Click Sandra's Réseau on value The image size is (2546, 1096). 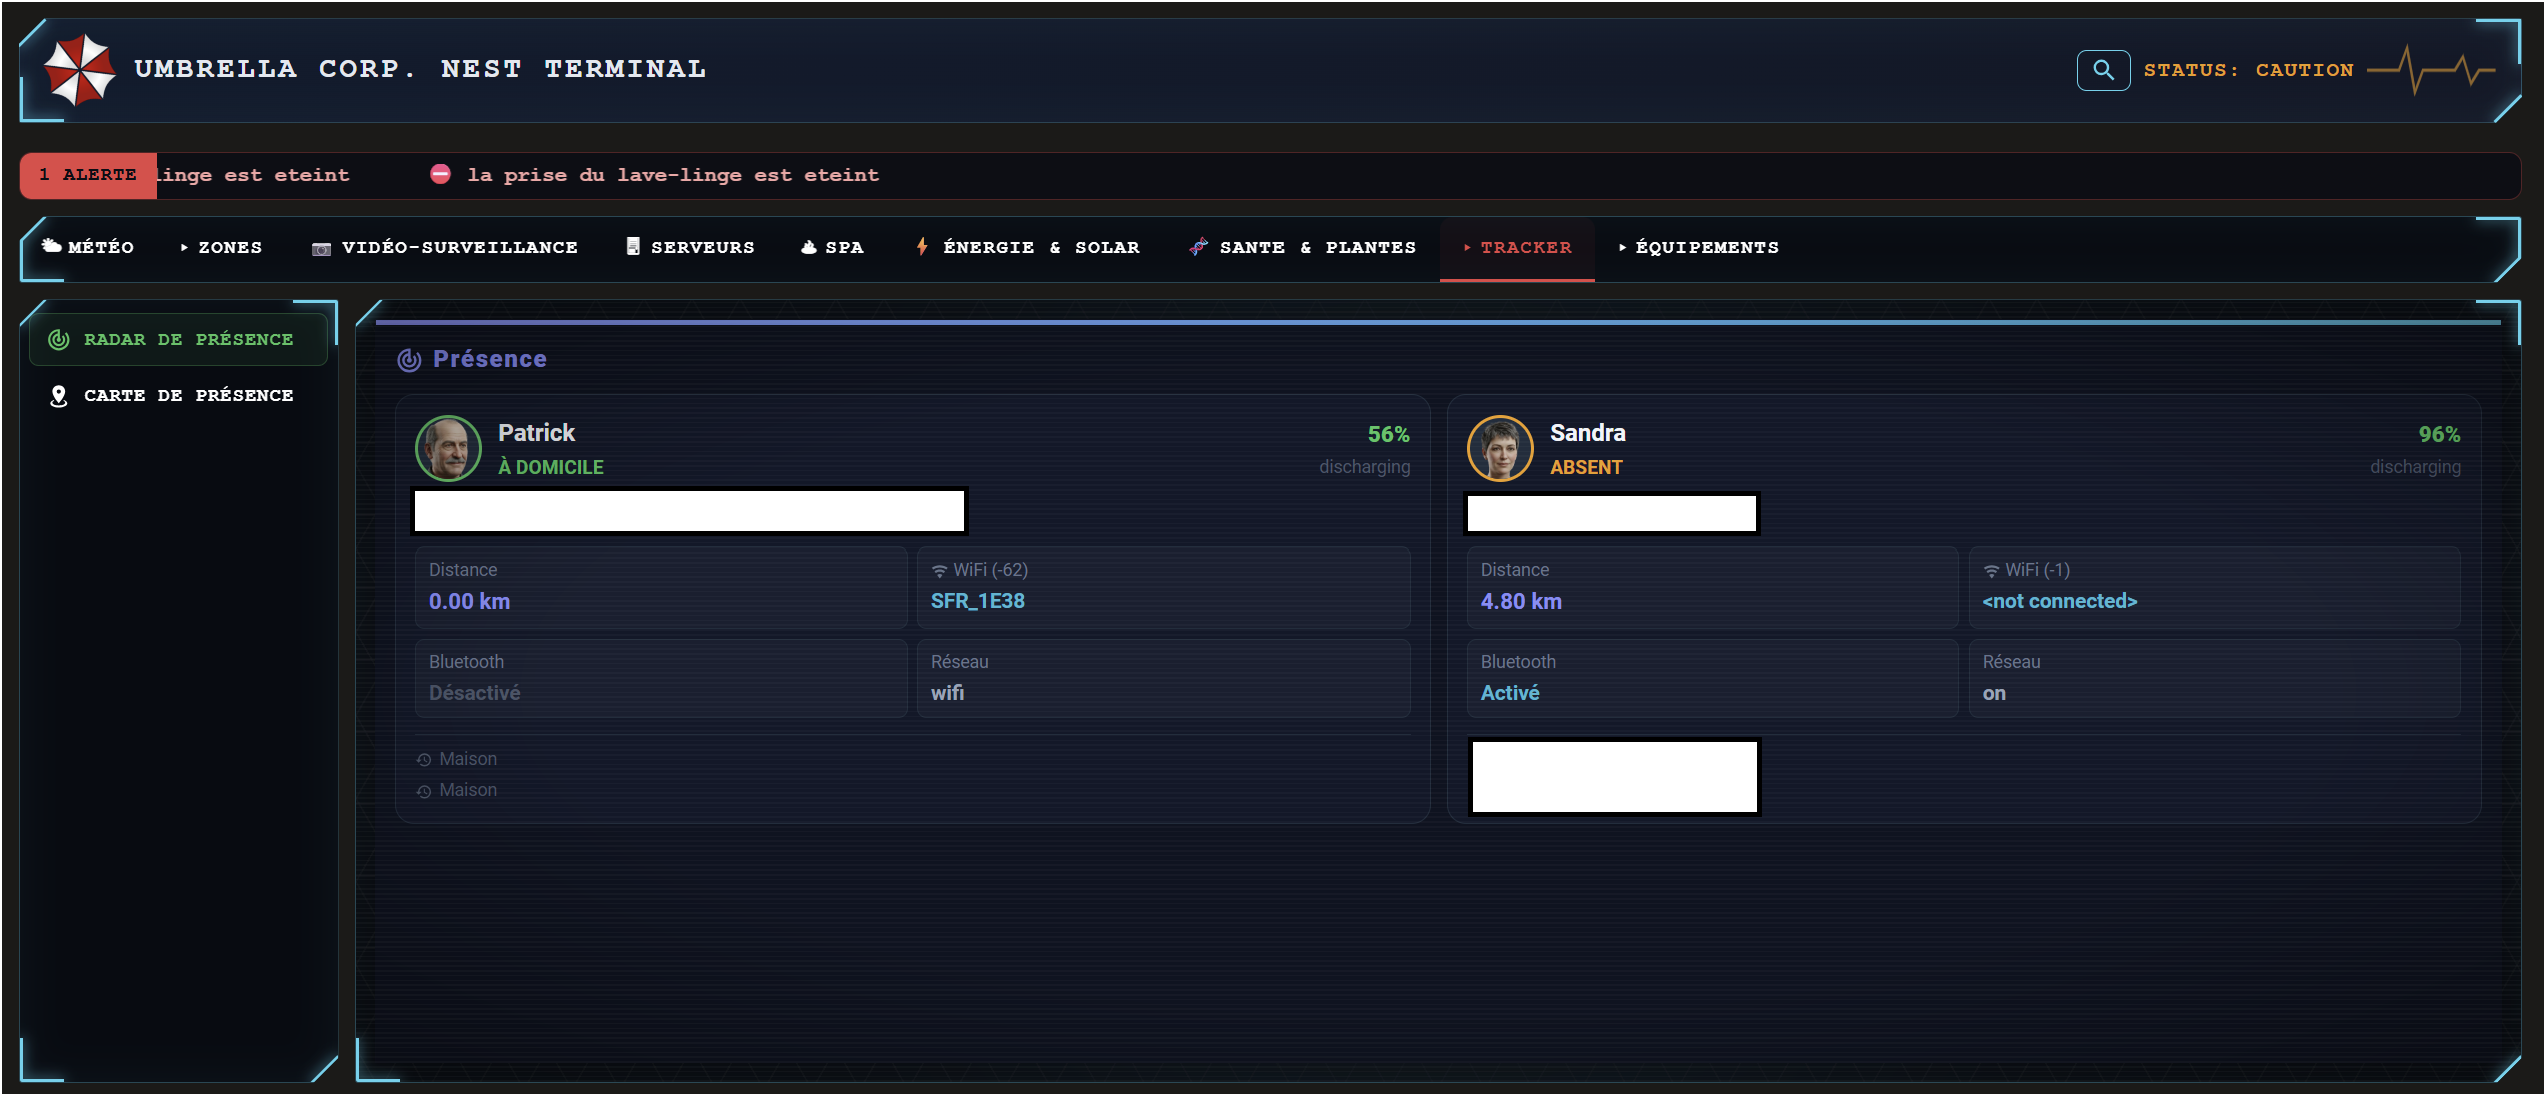[1994, 693]
